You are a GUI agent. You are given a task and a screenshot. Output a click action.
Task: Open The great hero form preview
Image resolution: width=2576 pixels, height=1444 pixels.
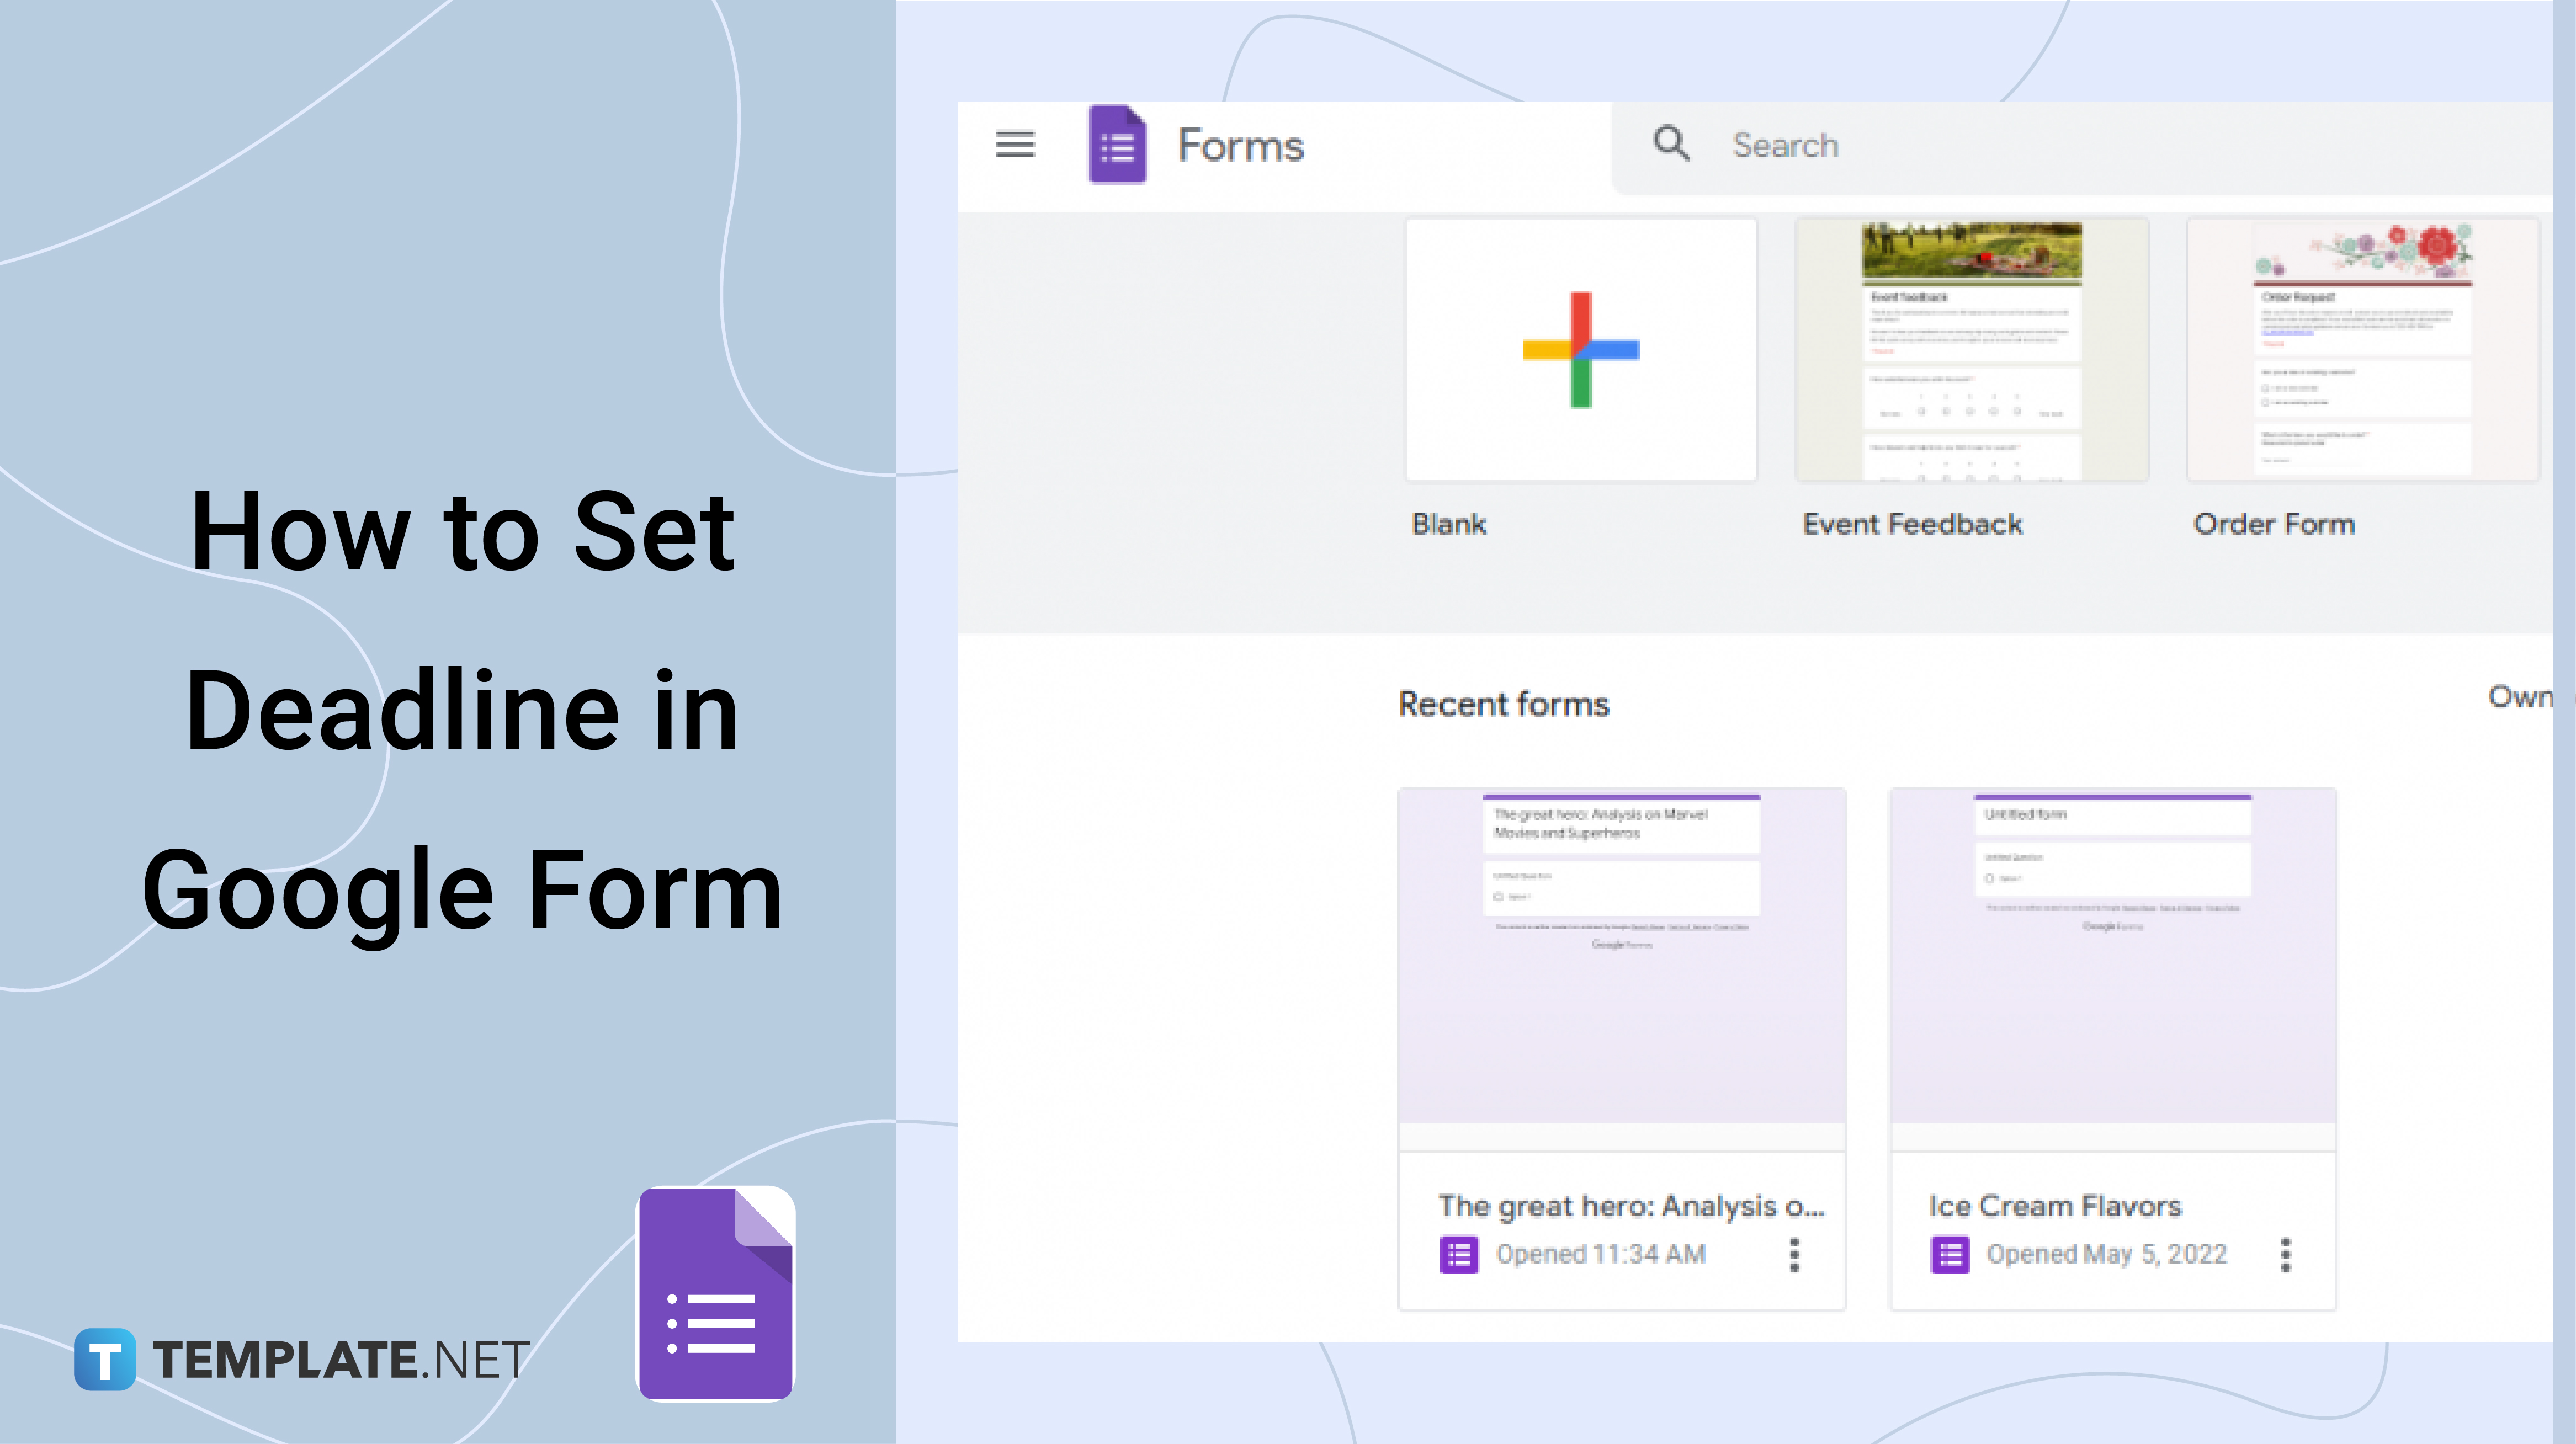click(x=1621, y=955)
